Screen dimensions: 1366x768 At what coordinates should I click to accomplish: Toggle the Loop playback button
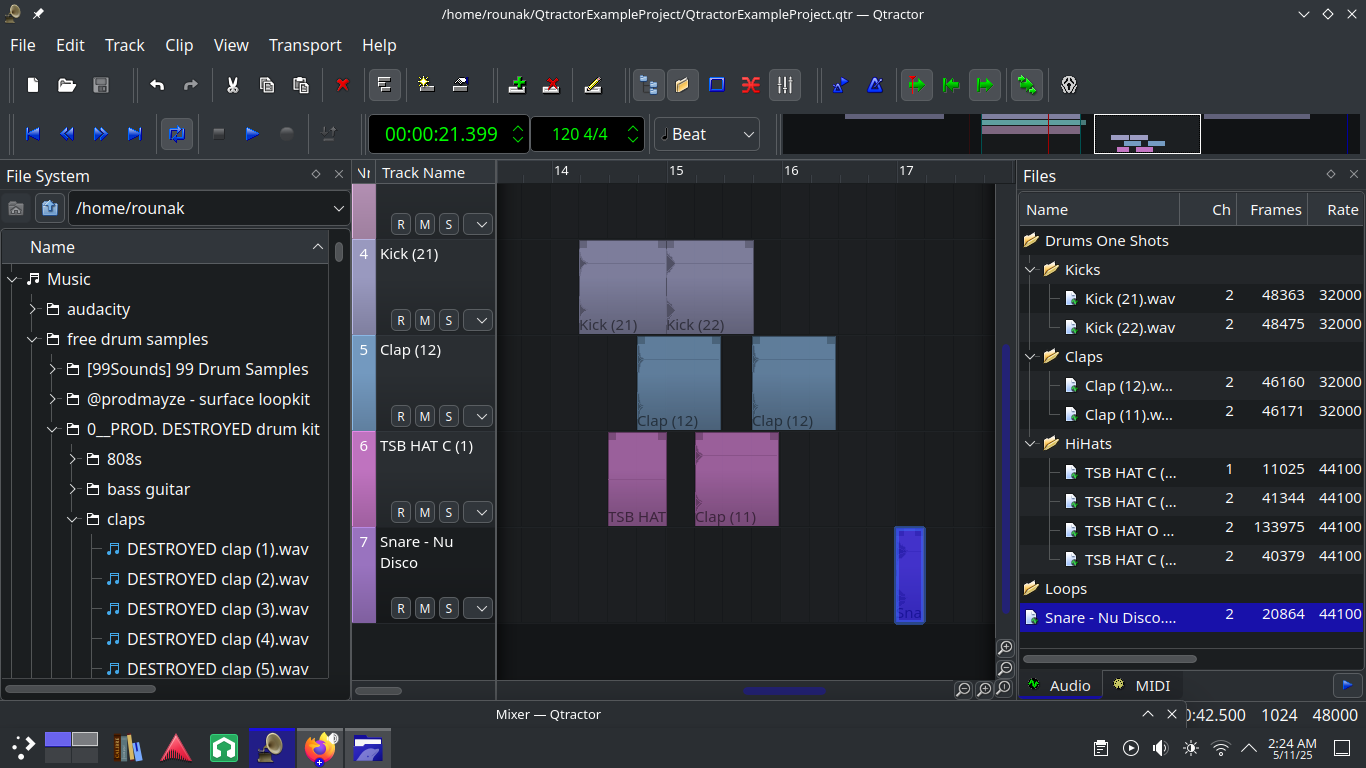(177, 134)
